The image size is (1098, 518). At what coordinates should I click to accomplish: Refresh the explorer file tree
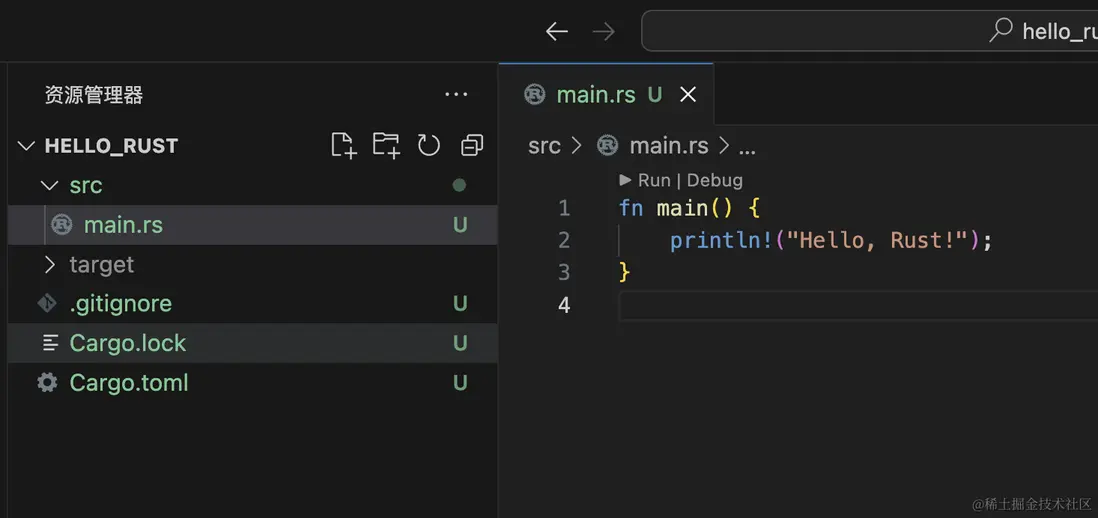(429, 146)
